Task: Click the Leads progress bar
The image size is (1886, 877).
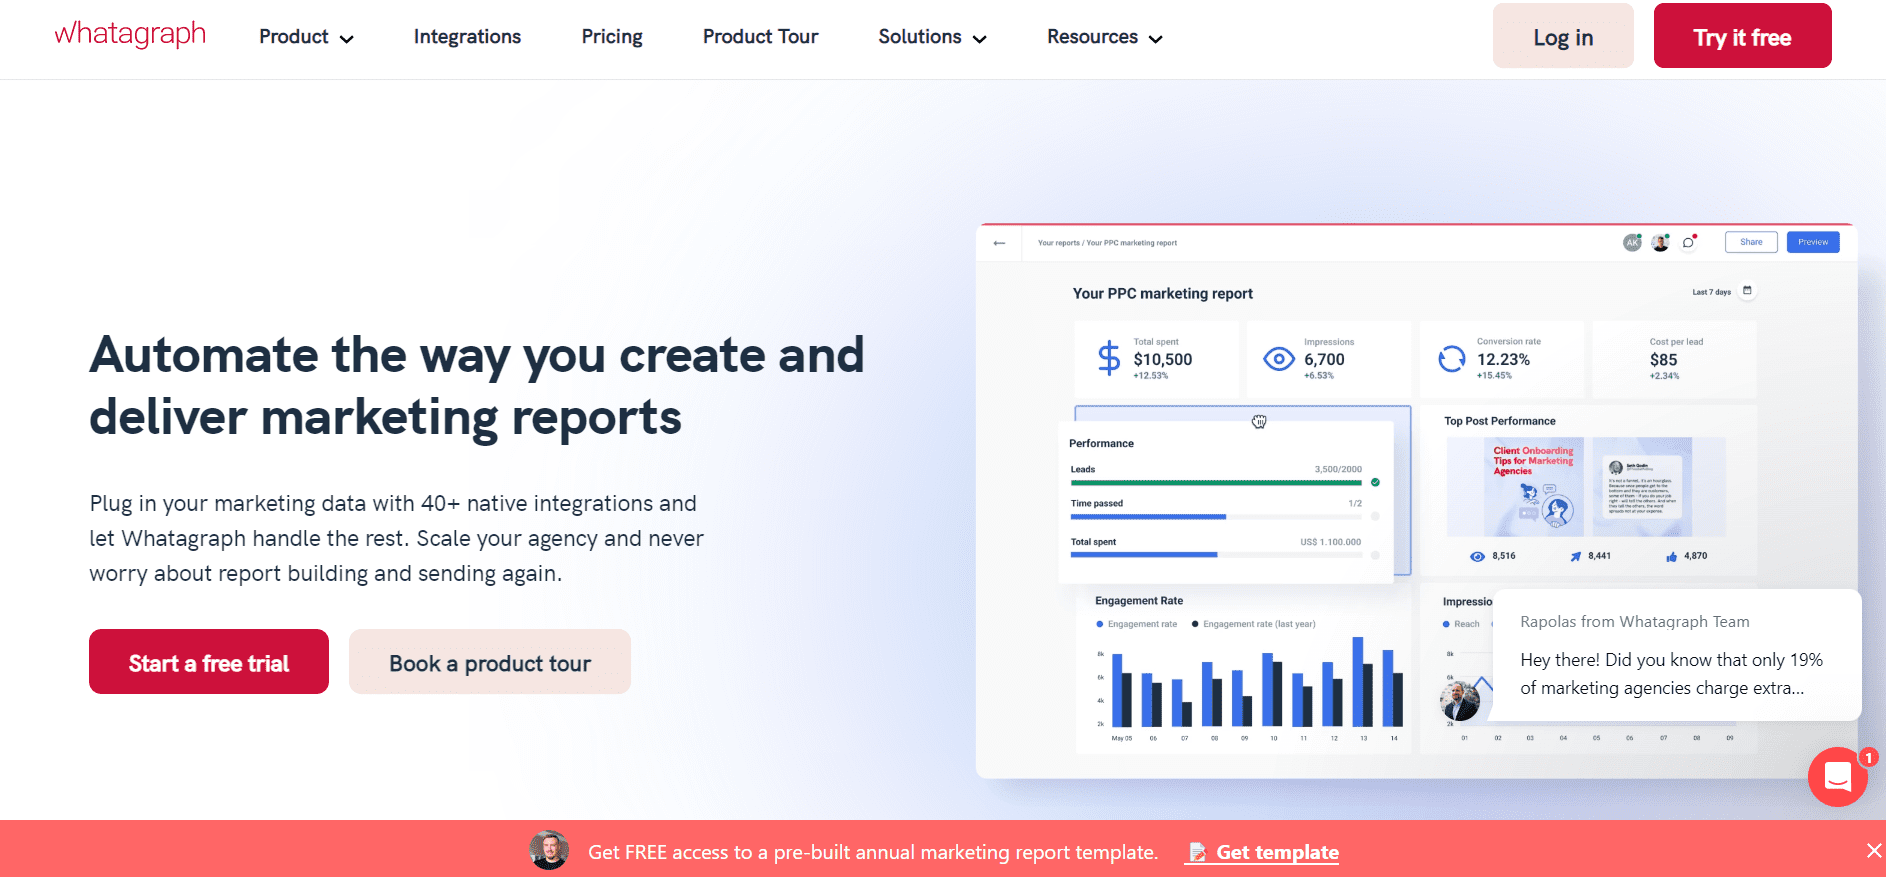Action: point(1216,482)
